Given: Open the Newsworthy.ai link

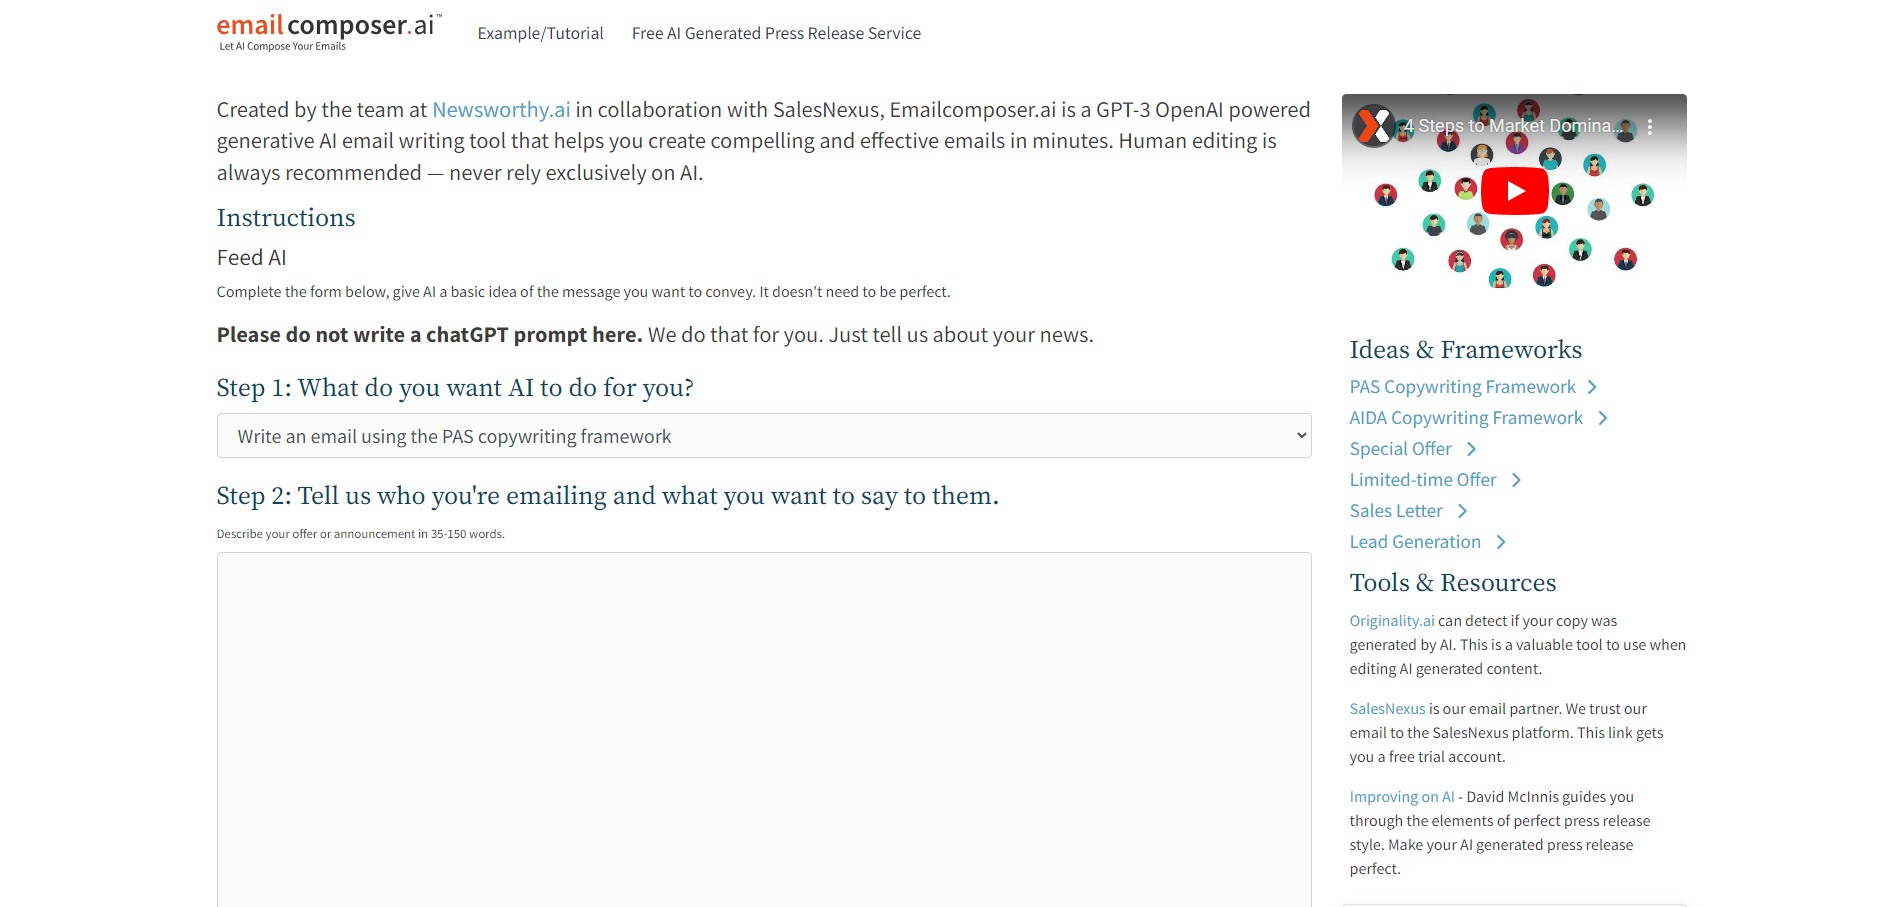Looking at the screenshot, I should (501, 110).
